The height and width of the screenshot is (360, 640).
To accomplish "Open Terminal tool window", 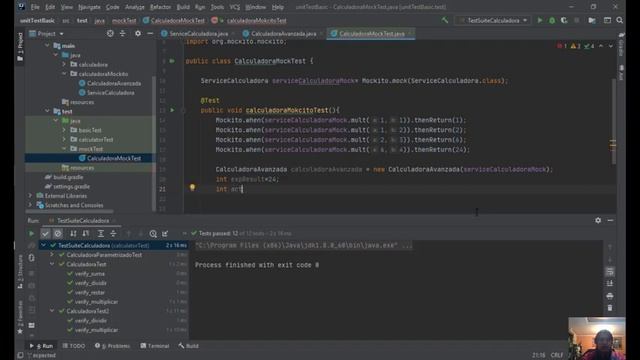I will point(155,346).
